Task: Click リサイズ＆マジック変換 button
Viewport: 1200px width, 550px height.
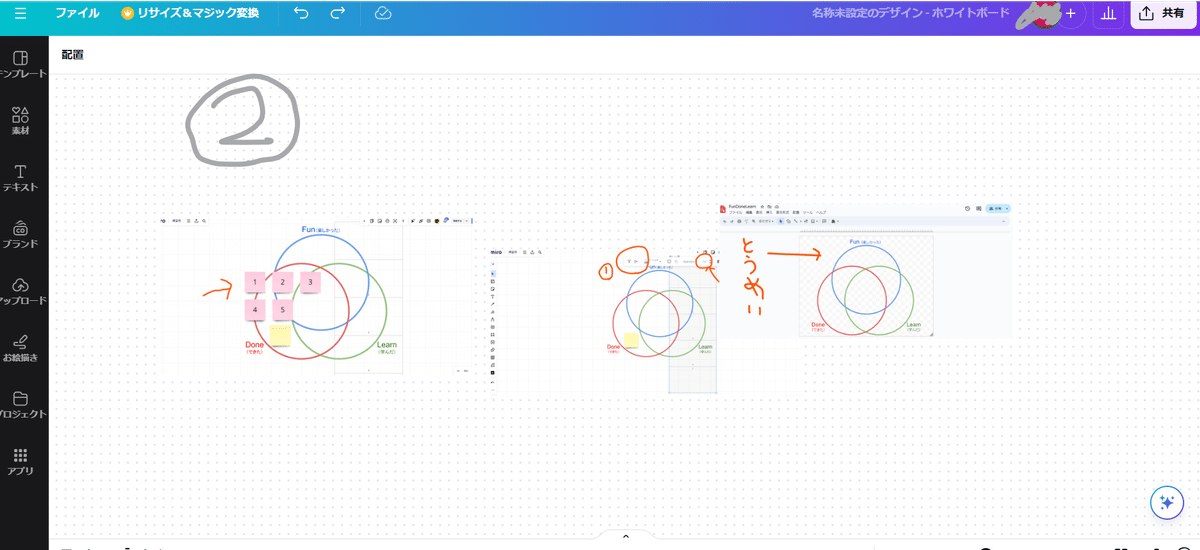Action: tap(190, 14)
